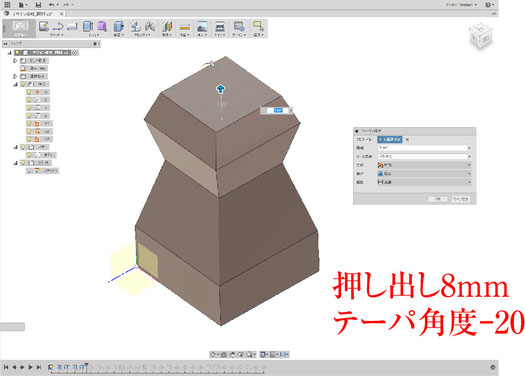Confirm the extrude with OK button

(x=438, y=199)
